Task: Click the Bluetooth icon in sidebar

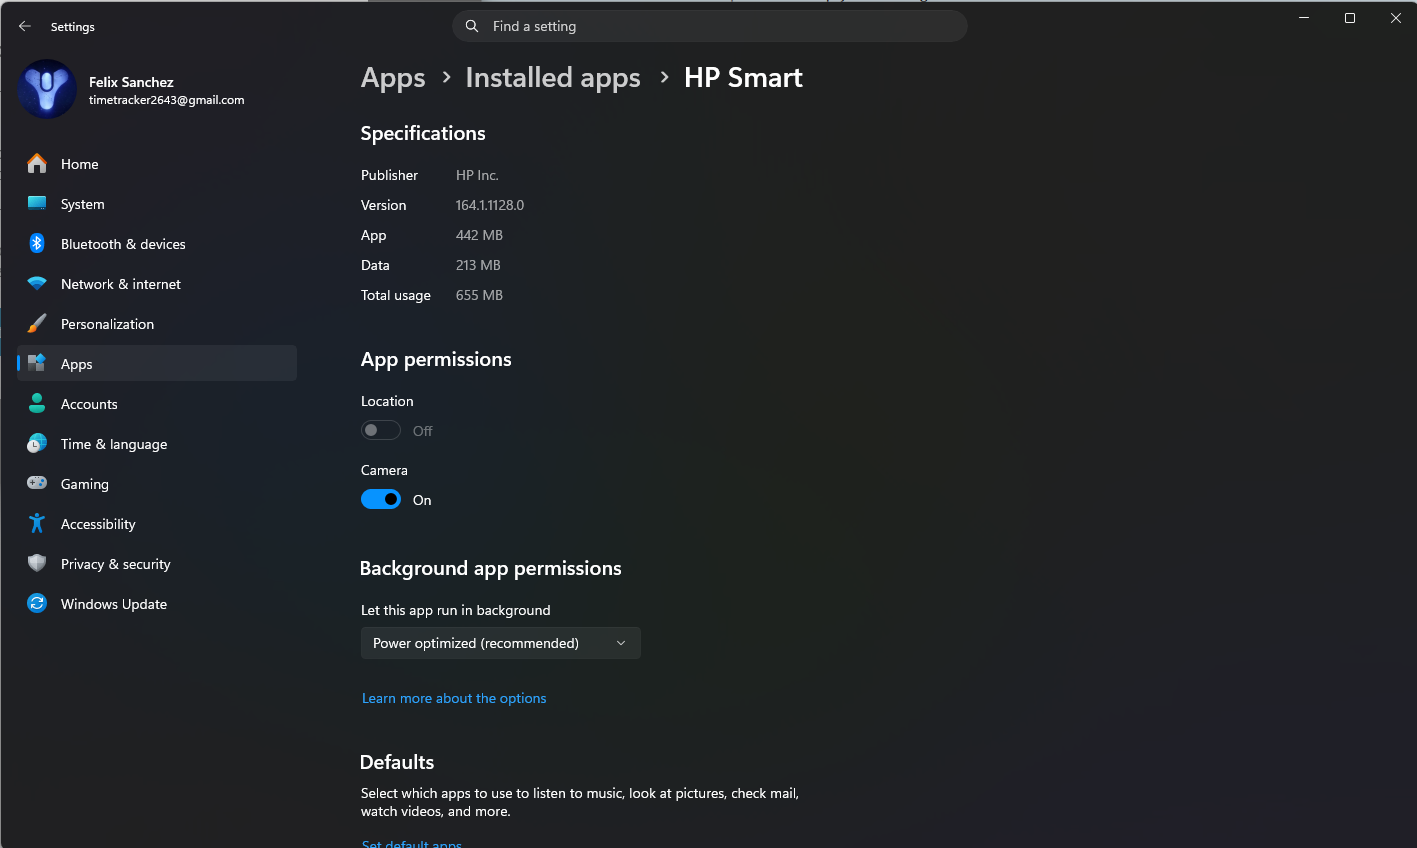Action: pos(37,244)
